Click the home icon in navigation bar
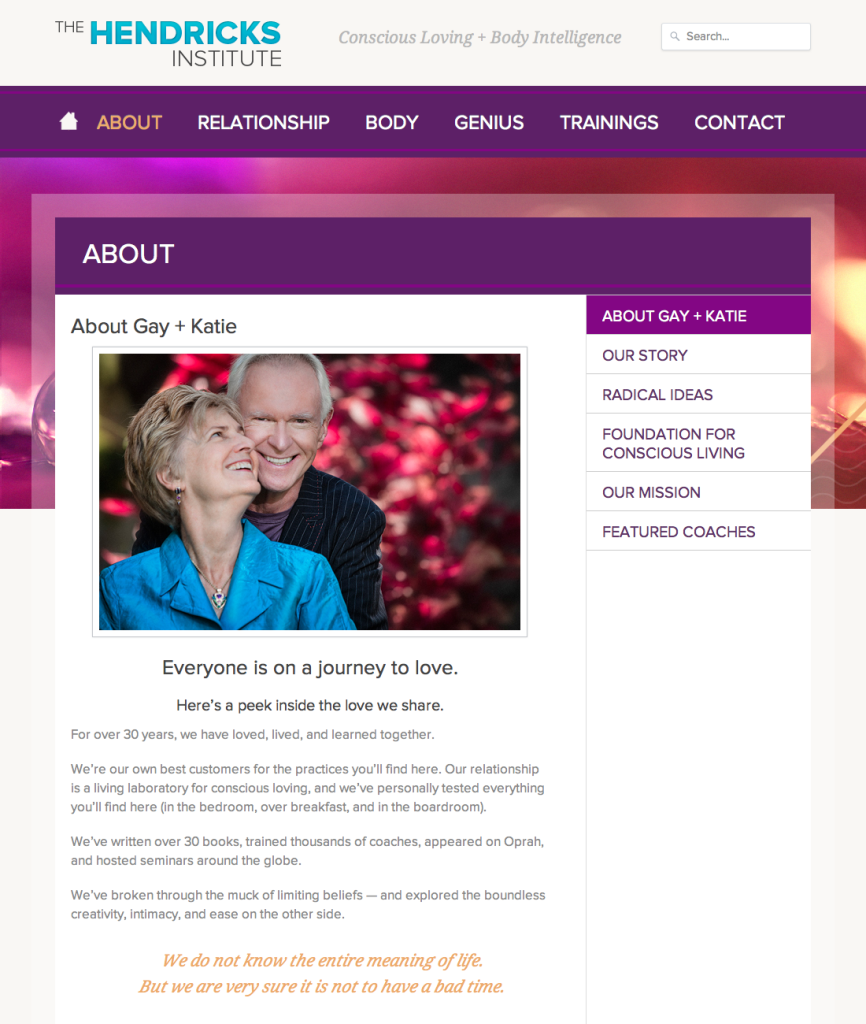 click(69, 121)
